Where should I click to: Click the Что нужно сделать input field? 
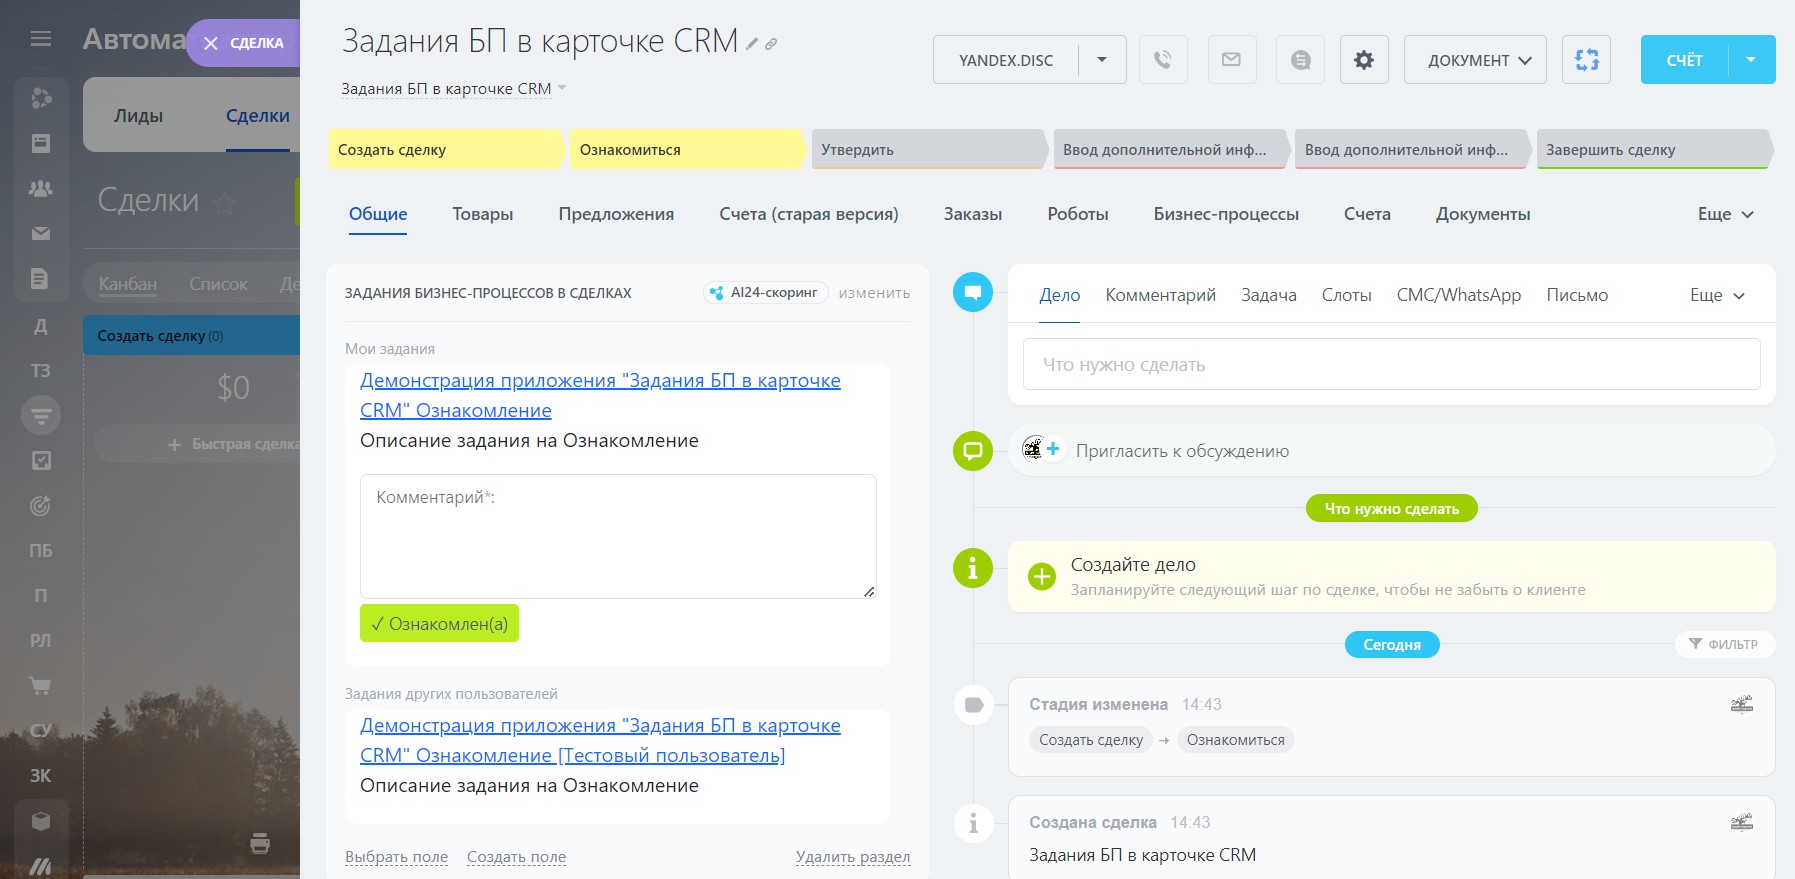click(x=1391, y=365)
